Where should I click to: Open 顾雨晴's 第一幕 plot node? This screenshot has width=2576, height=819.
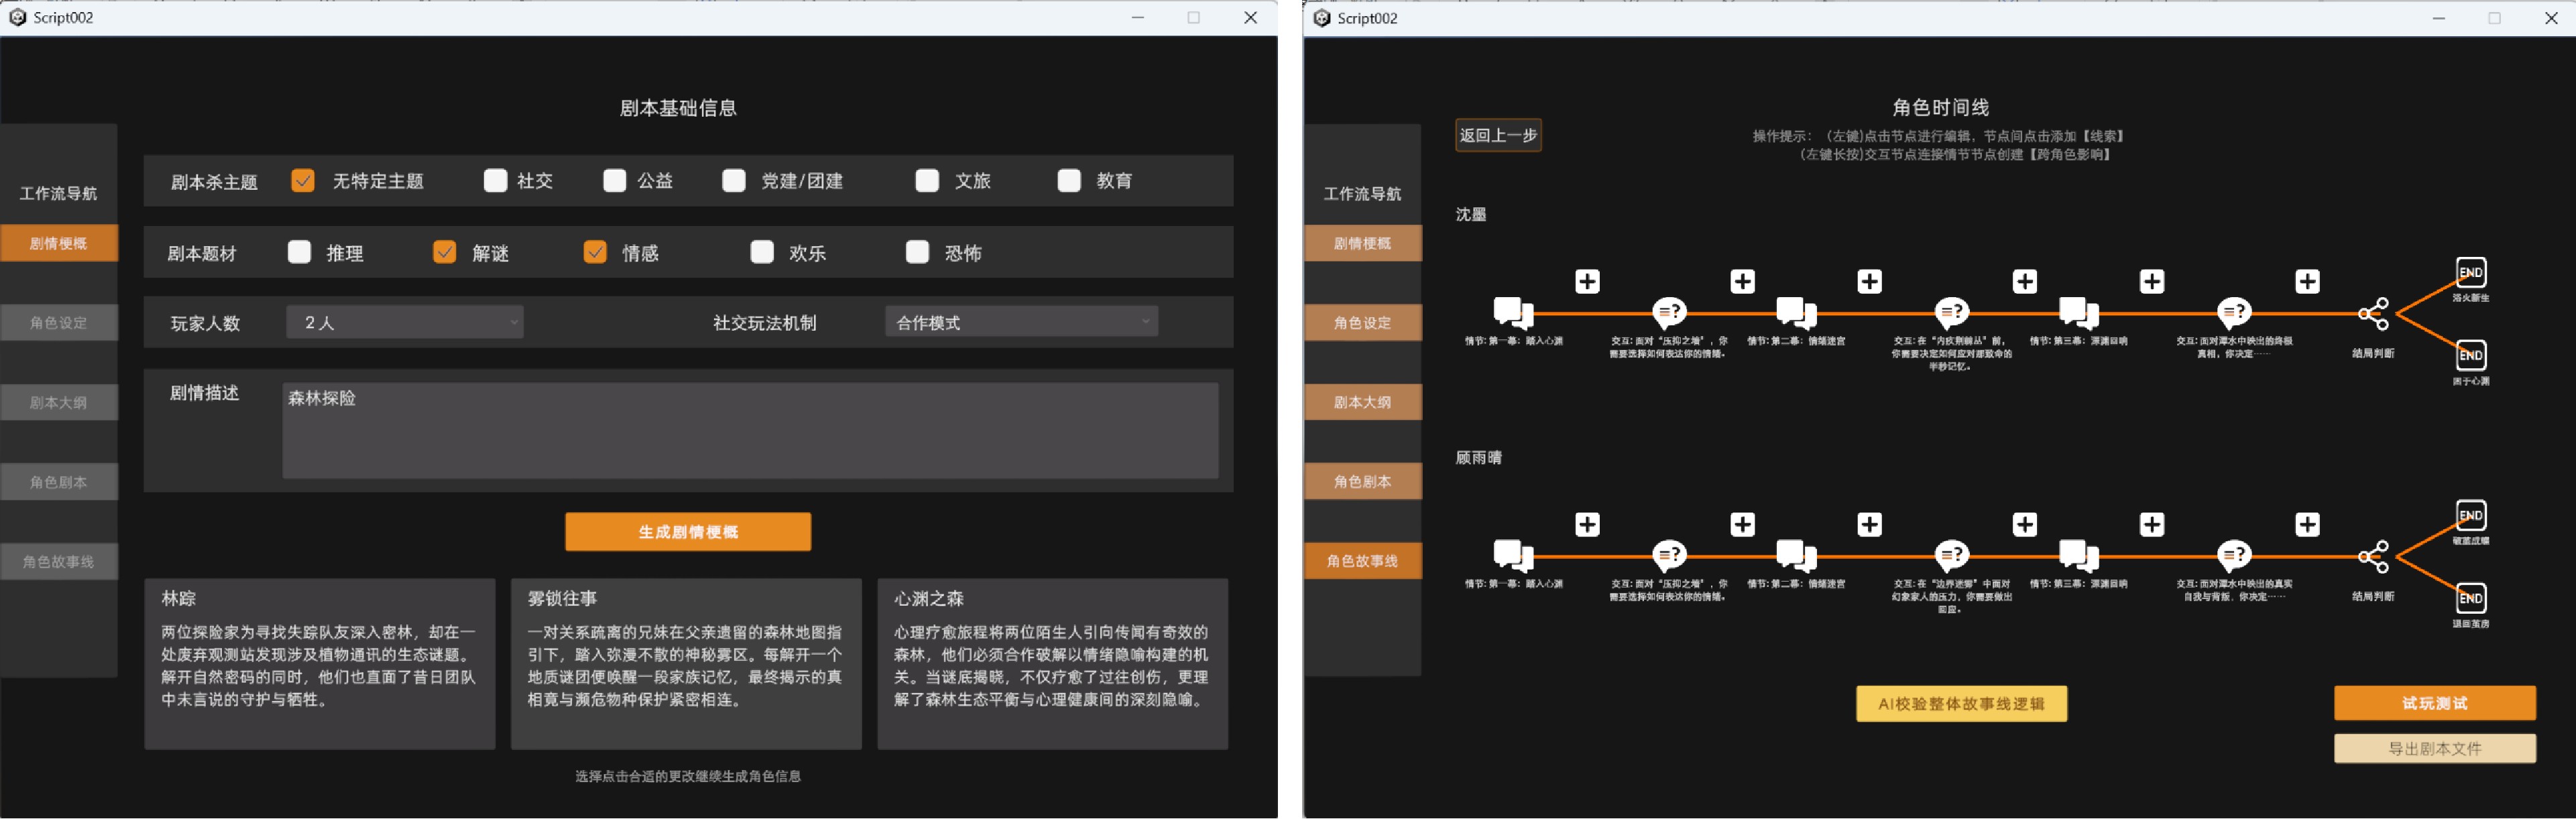[x=1513, y=556]
